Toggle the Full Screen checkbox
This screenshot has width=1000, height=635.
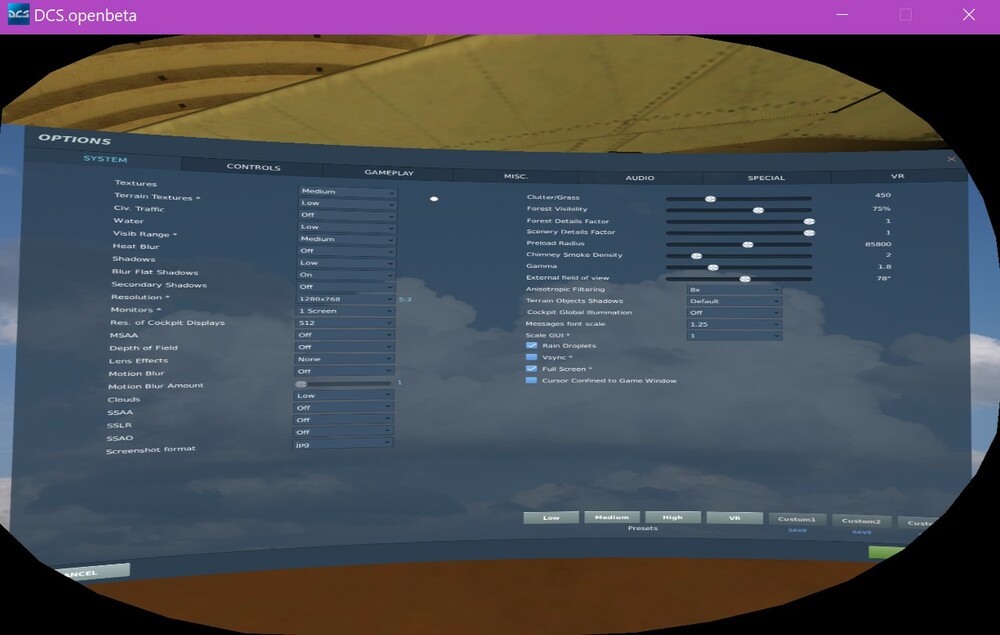pos(531,369)
